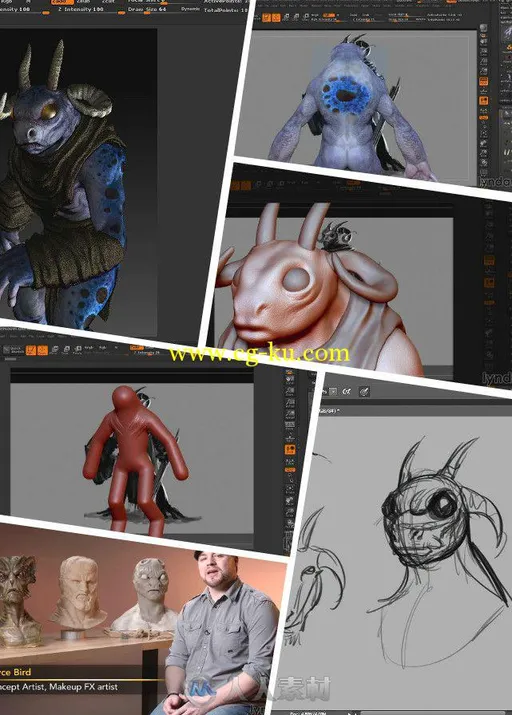512x715 pixels.
Task: Click caption text 'Makeup FX artist' in video frame
Action: [83, 686]
